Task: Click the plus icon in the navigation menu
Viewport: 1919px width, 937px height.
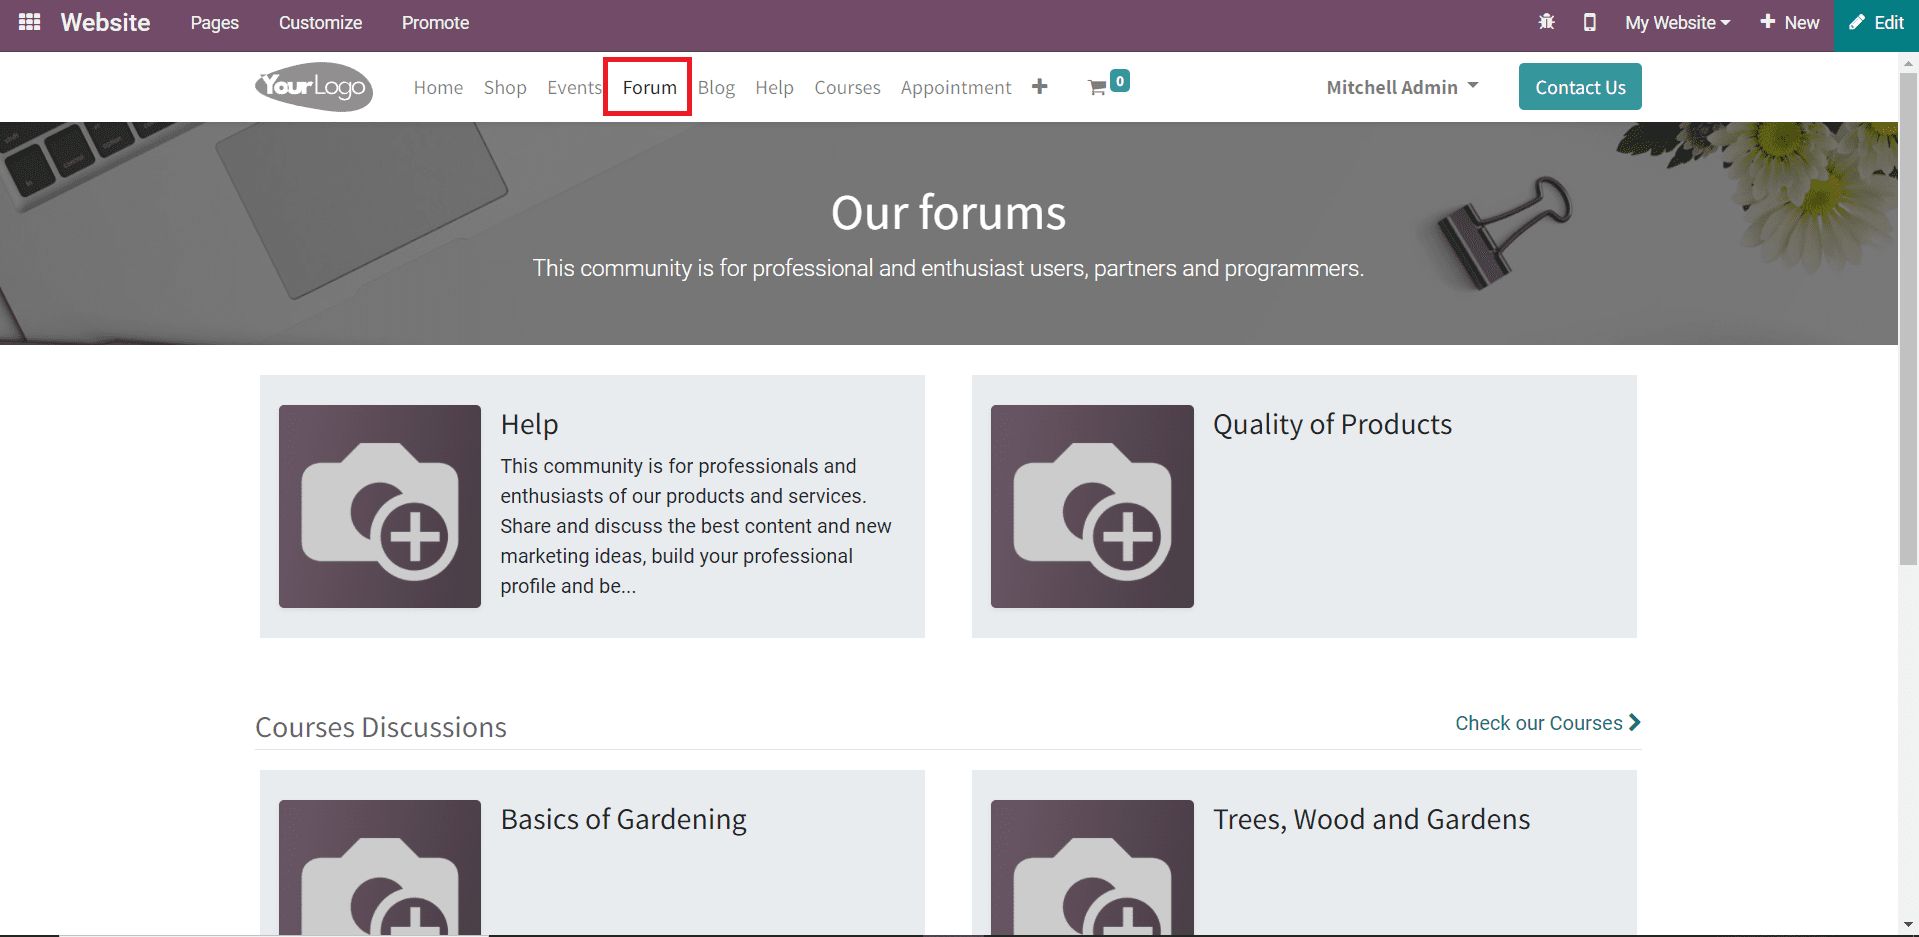Action: (1040, 86)
